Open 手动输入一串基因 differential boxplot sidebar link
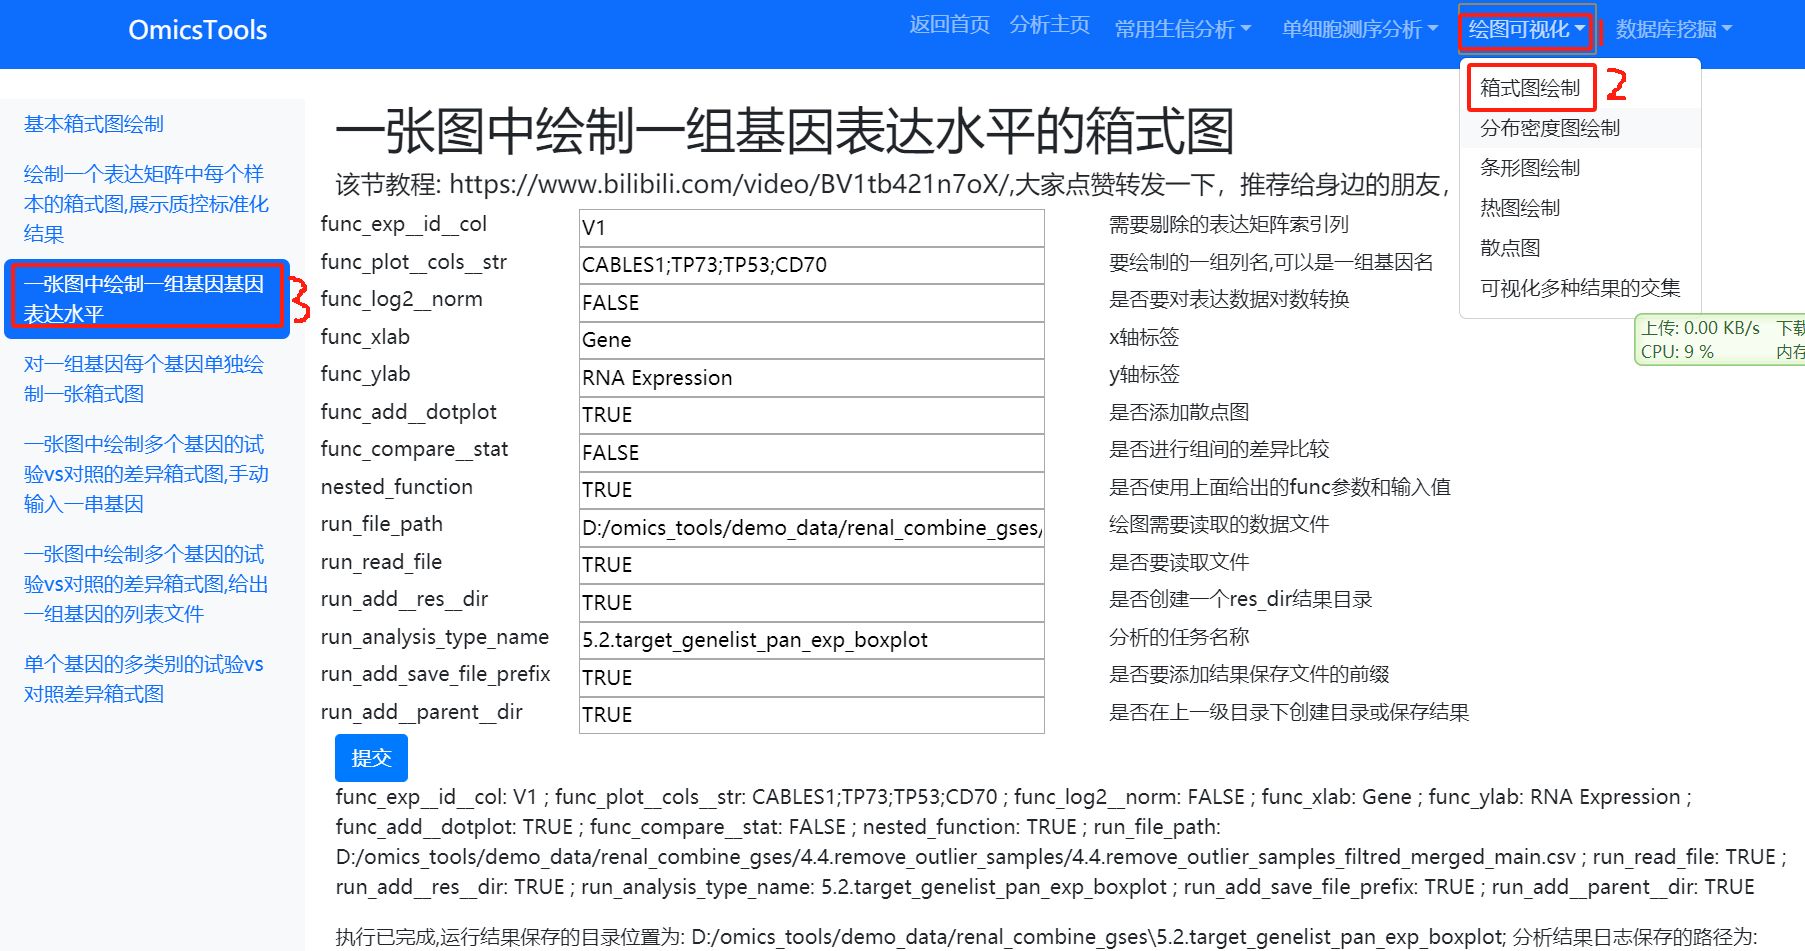The image size is (1805, 951). tap(146, 474)
